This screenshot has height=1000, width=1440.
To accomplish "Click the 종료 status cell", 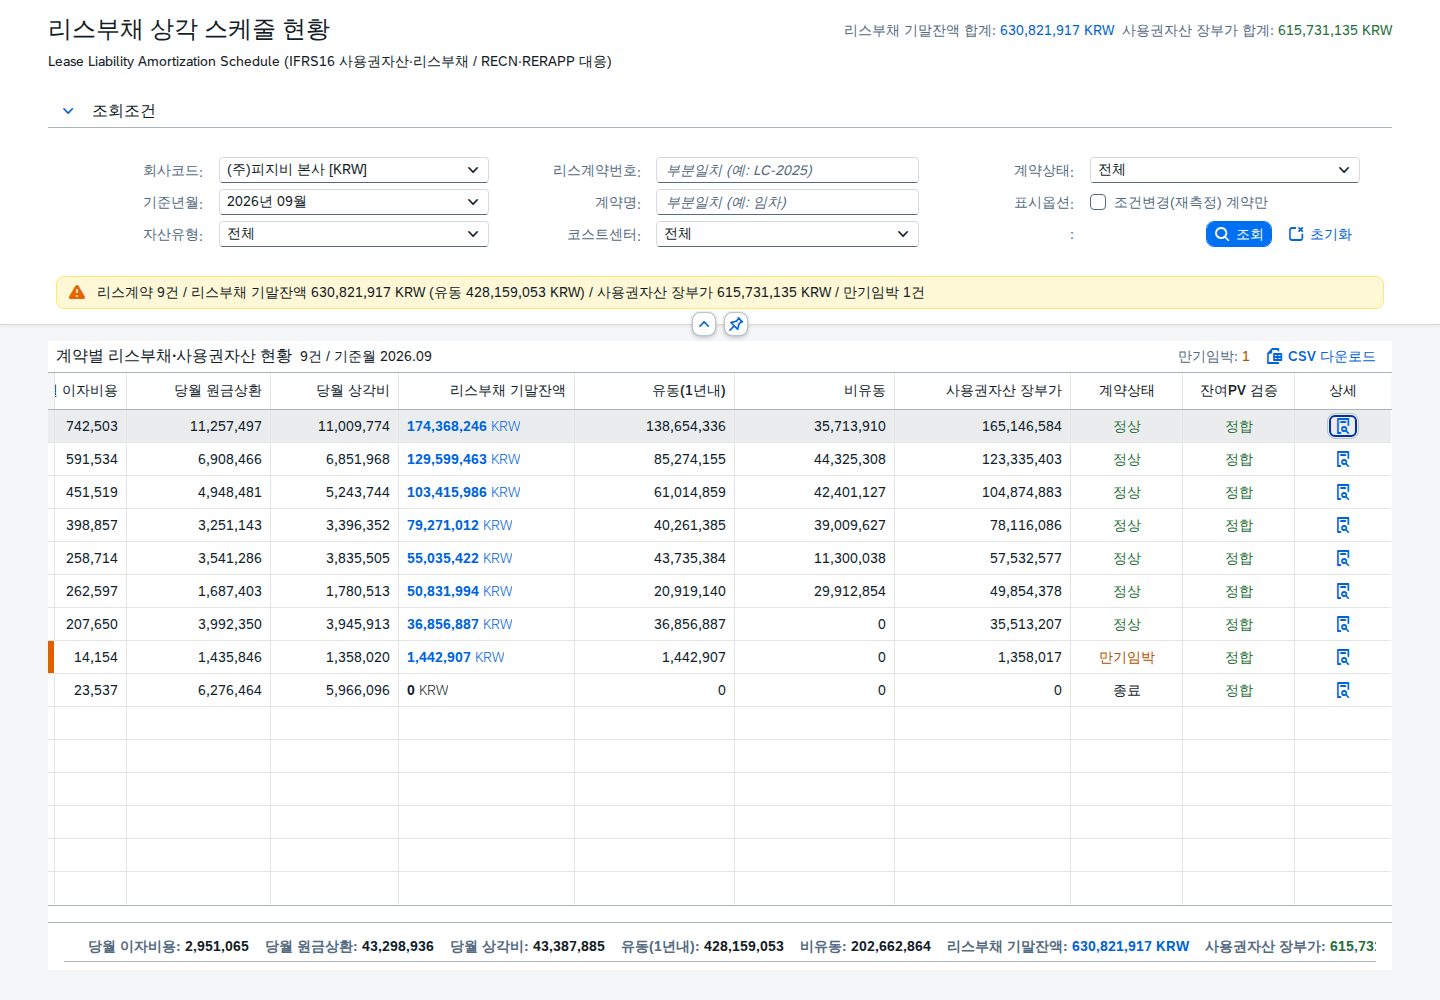I will click(1126, 690).
